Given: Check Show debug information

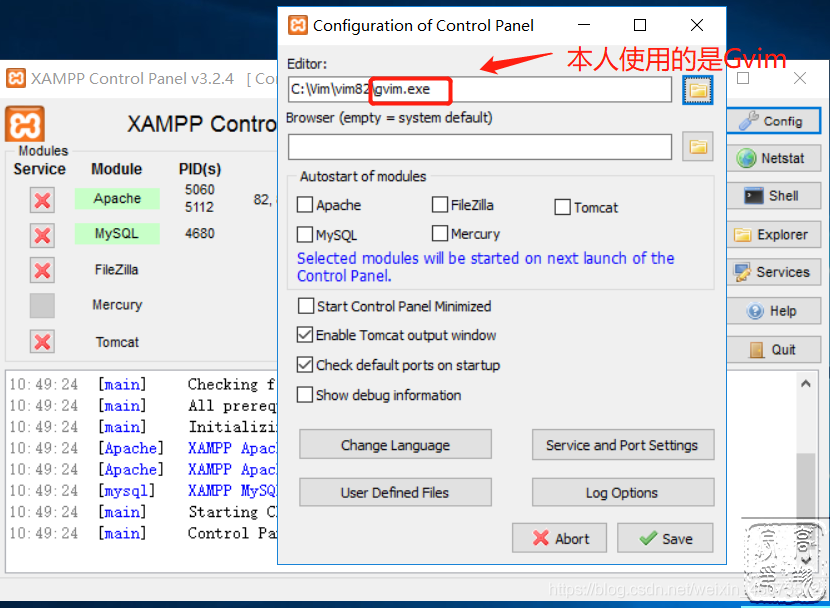Looking at the screenshot, I should pos(305,395).
